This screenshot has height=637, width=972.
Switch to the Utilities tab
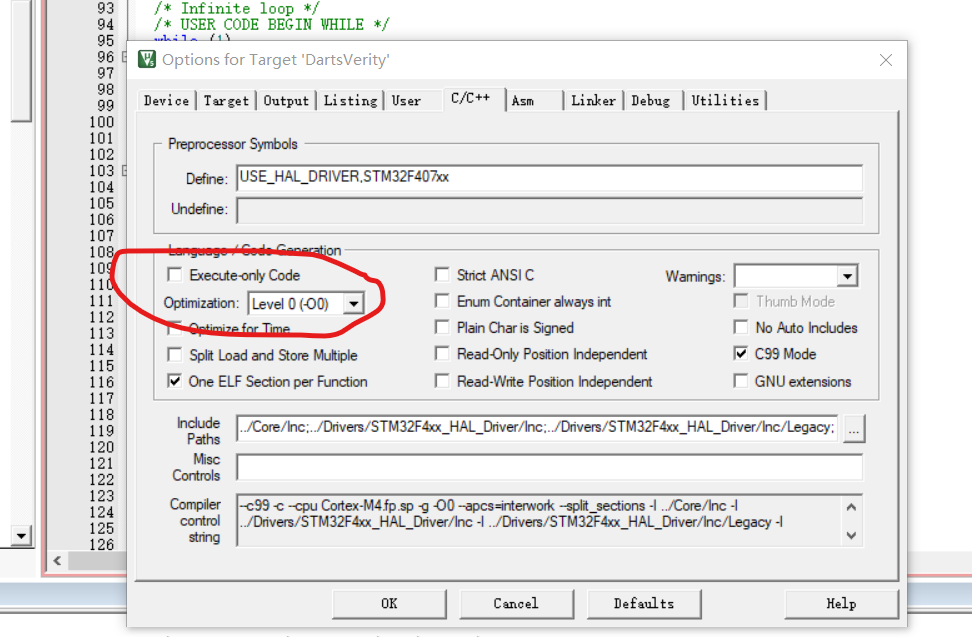tap(725, 100)
